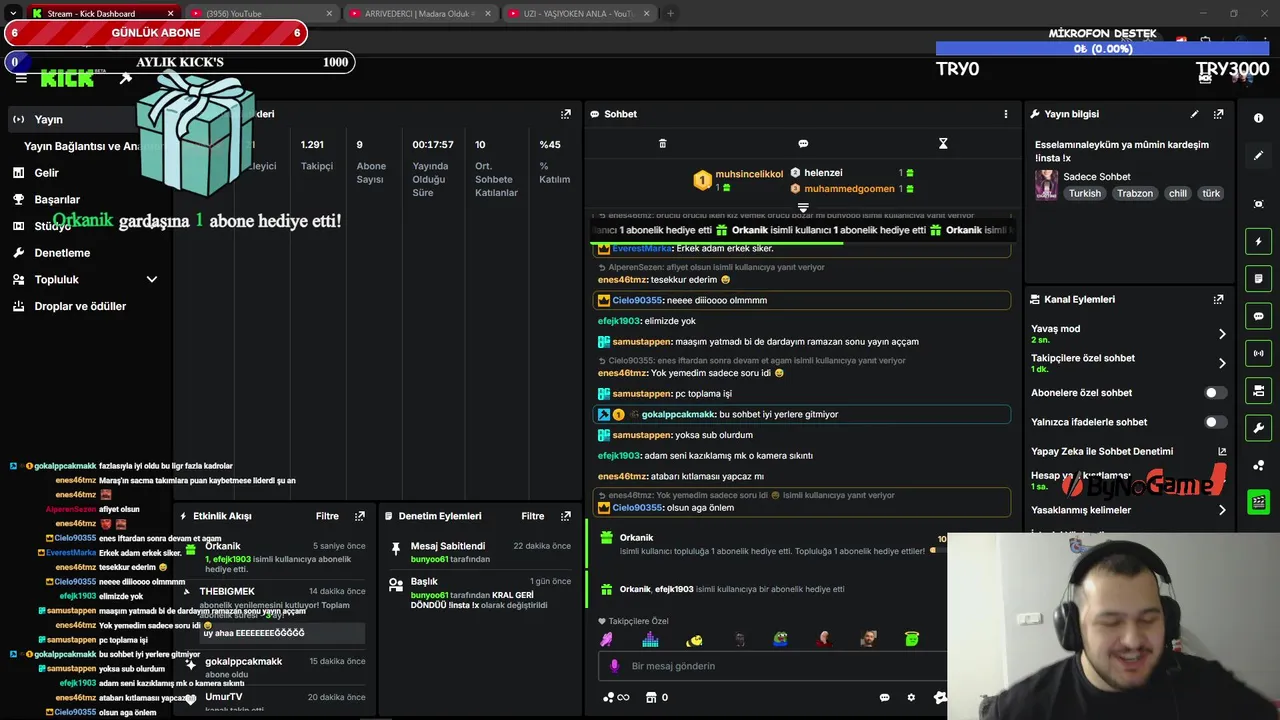The width and height of the screenshot is (1280, 720).
Task: Pop out the Yayın bilgisi panel
Action: click(x=1218, y=114)
